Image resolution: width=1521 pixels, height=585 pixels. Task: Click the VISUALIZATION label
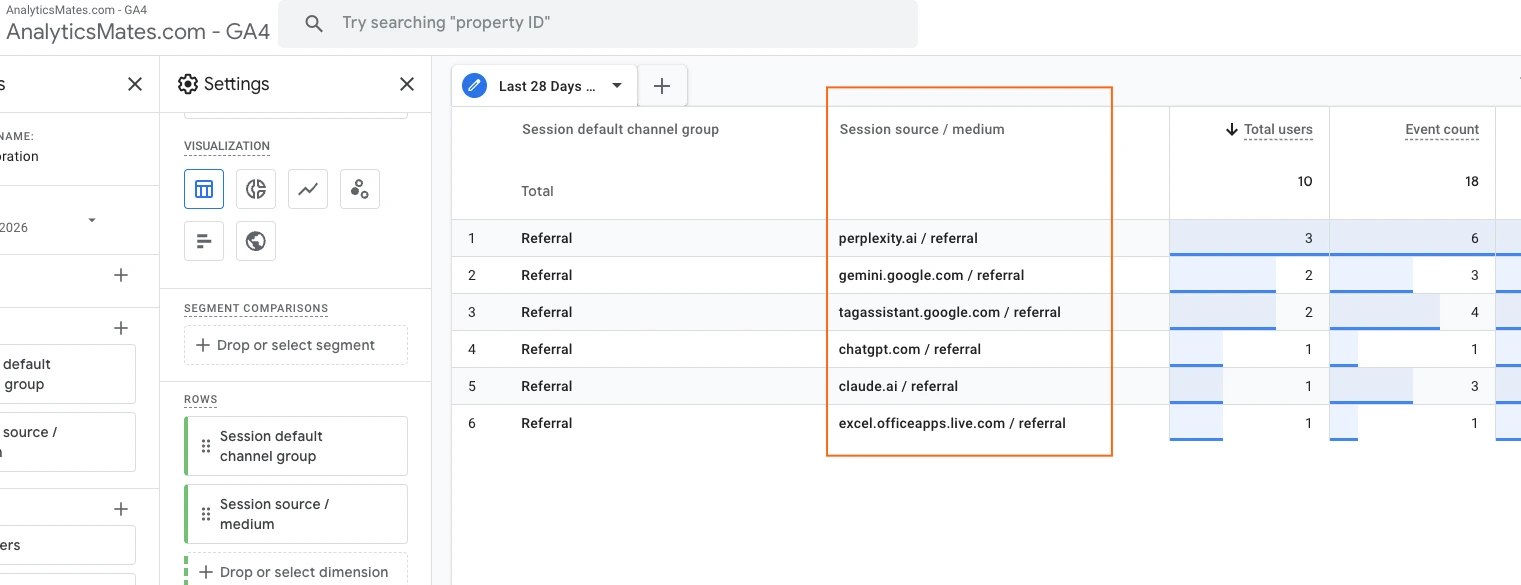coord(227,146)
